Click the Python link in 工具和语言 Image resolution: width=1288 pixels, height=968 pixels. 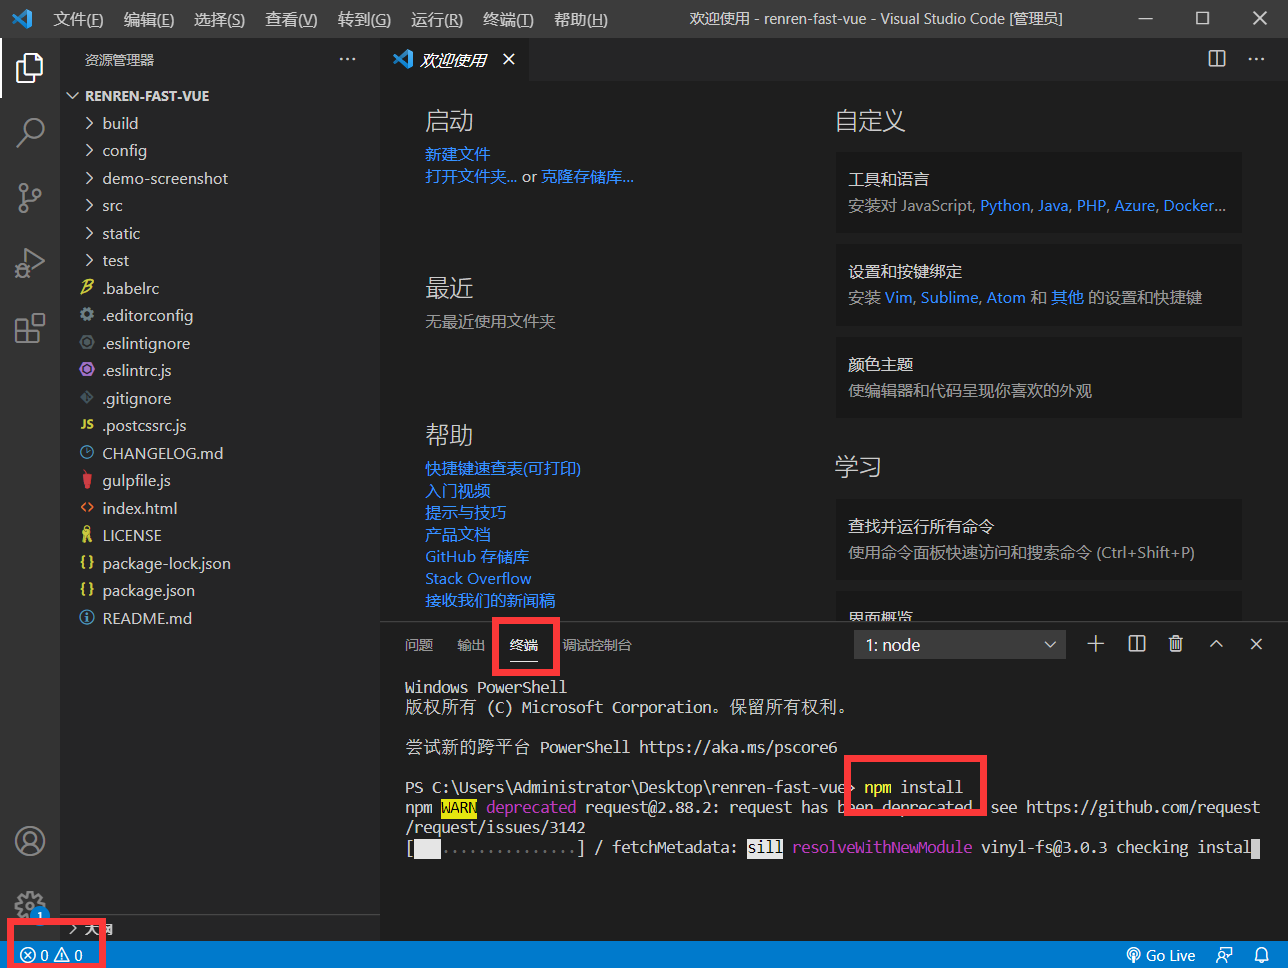click(x=1005, y=205)
